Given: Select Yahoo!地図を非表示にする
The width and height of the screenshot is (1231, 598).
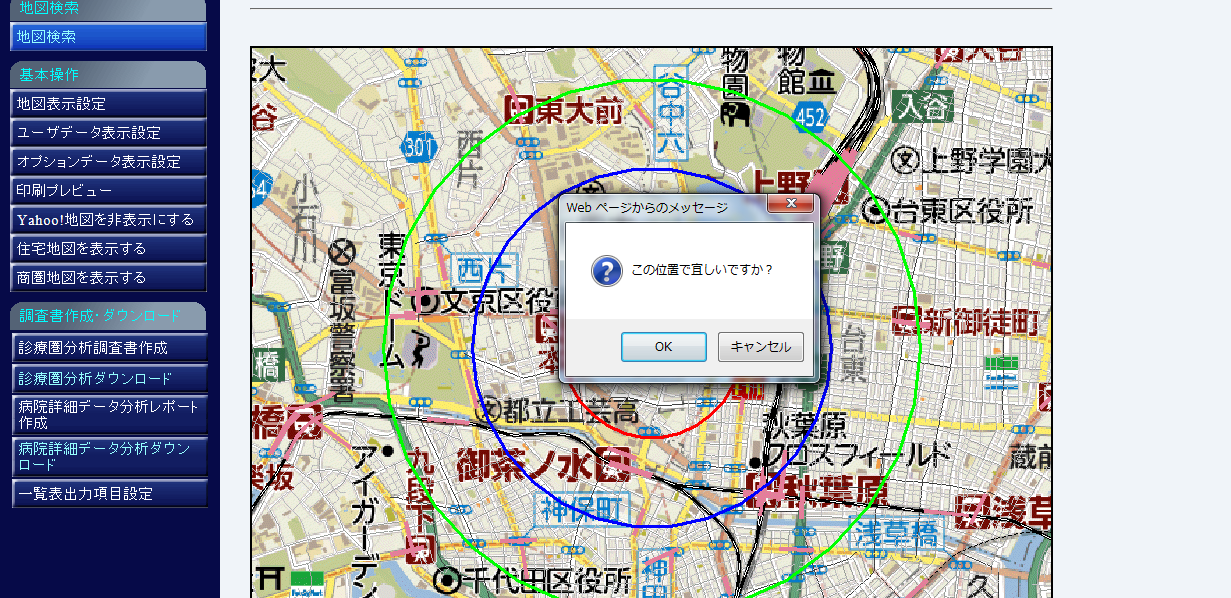Looking at the screenshot, I should pos(108,219).
